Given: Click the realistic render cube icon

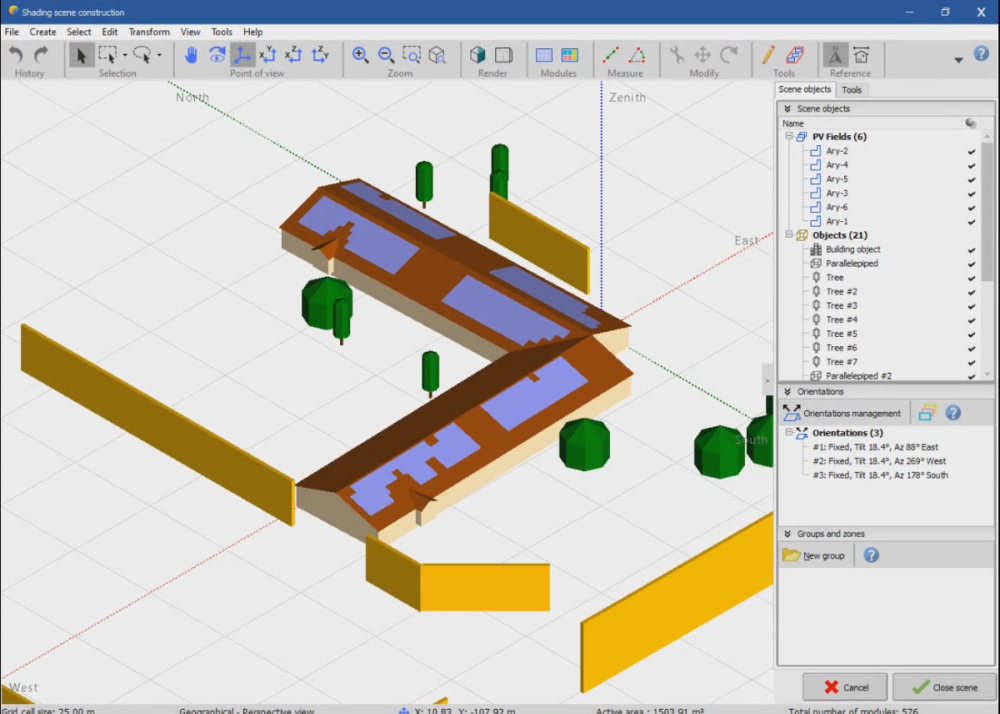Looking at the screenshot, I should (x=478, y=55).
